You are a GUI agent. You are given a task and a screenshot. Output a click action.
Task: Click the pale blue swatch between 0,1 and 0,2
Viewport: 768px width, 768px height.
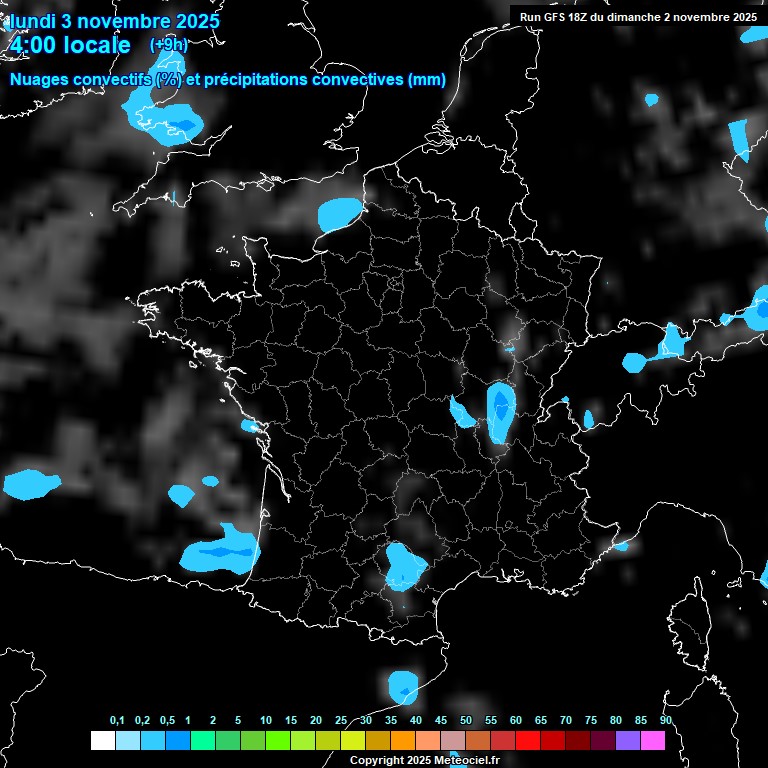coord(128,740)
